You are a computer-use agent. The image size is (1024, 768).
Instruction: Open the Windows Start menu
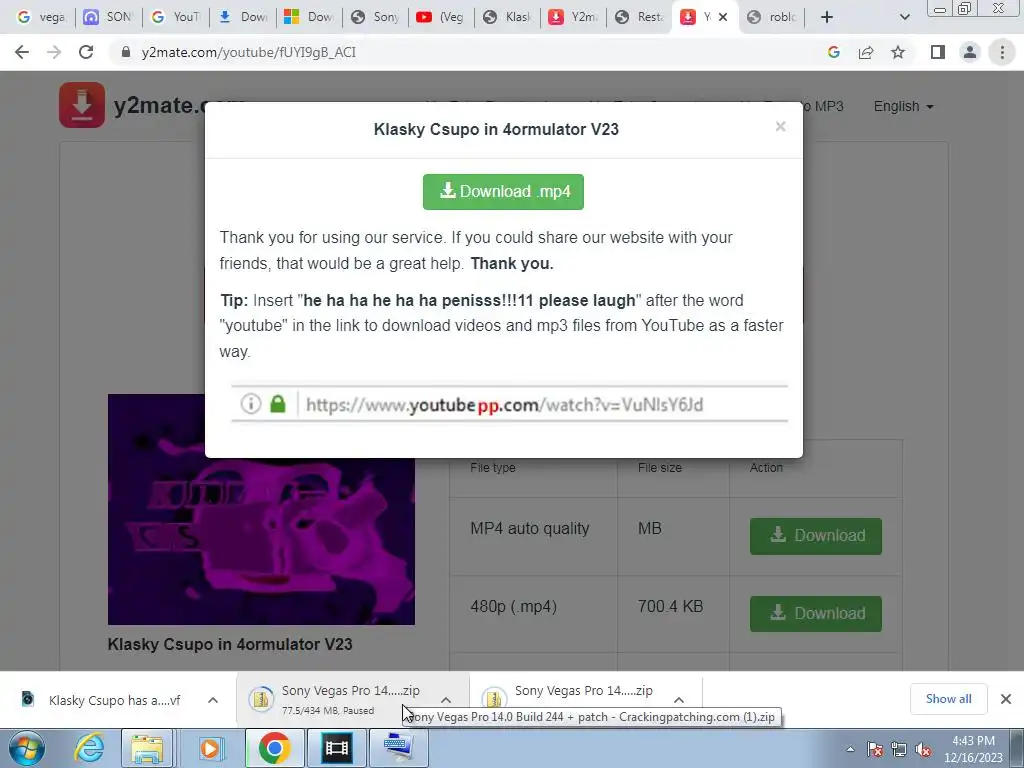[26, 748]
